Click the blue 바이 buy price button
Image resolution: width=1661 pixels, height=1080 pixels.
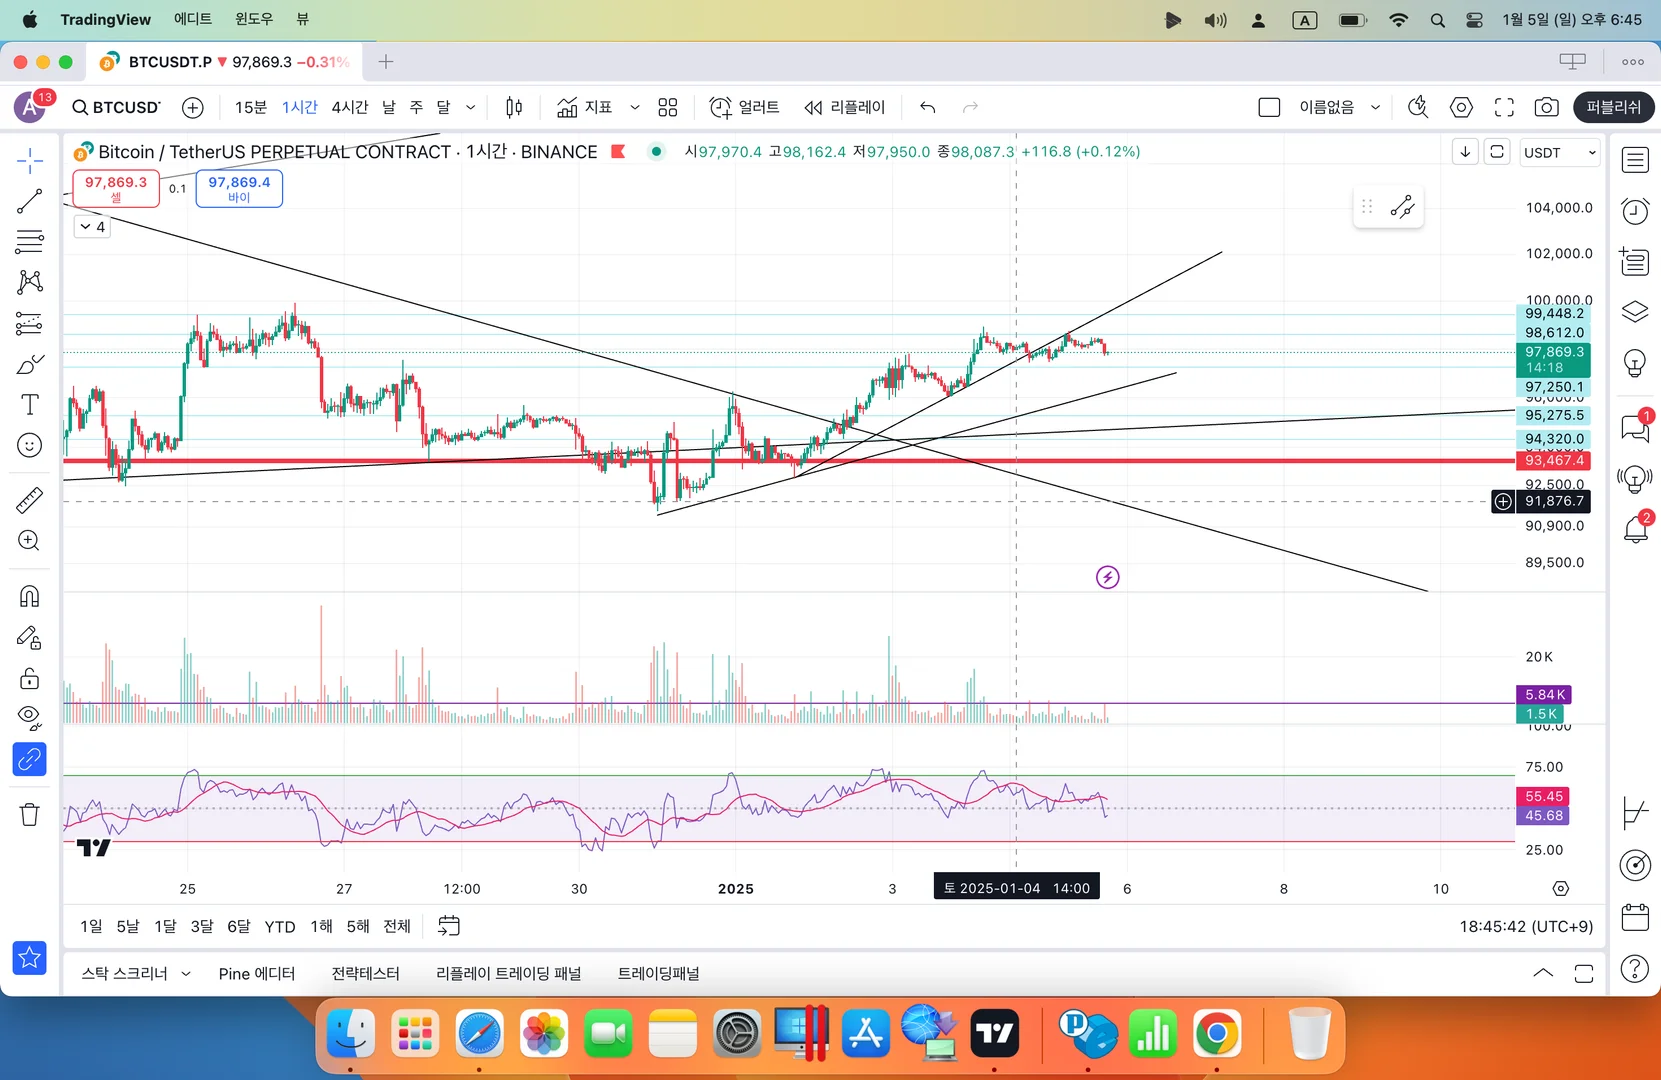pyautogui.click(x=239, y=188)
